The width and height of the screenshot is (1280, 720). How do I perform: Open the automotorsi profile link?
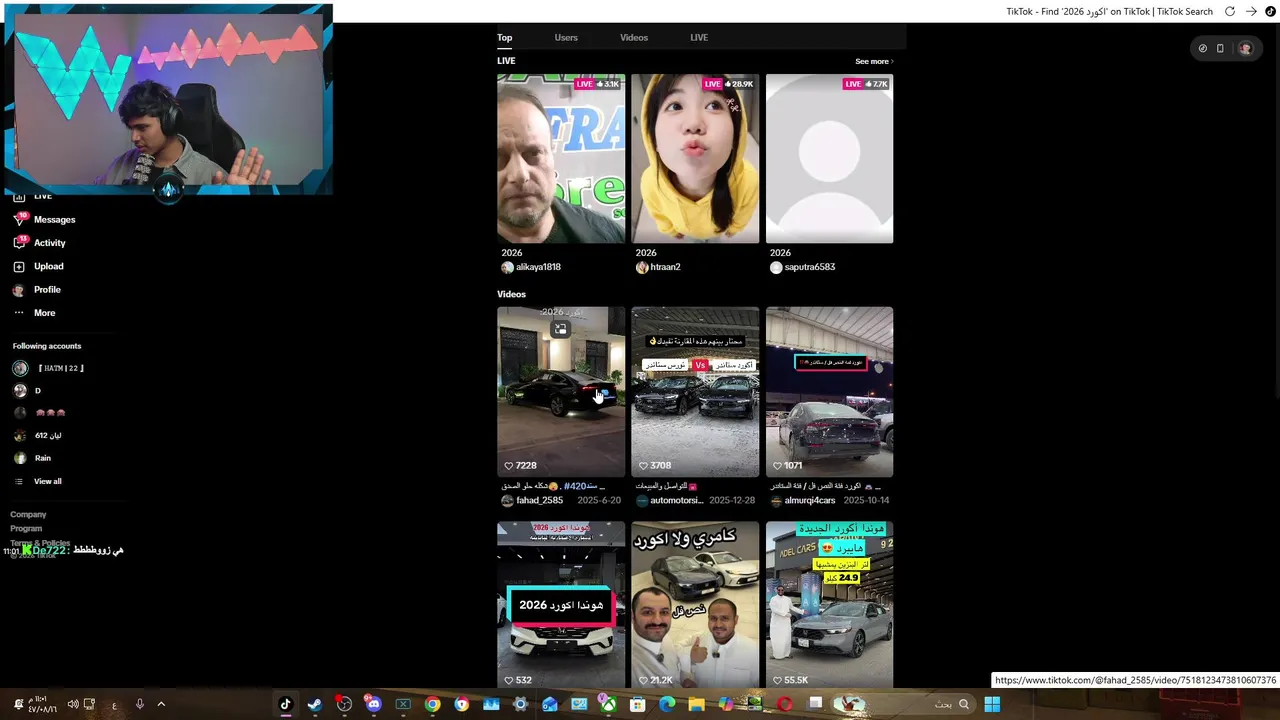pos(677,500)
